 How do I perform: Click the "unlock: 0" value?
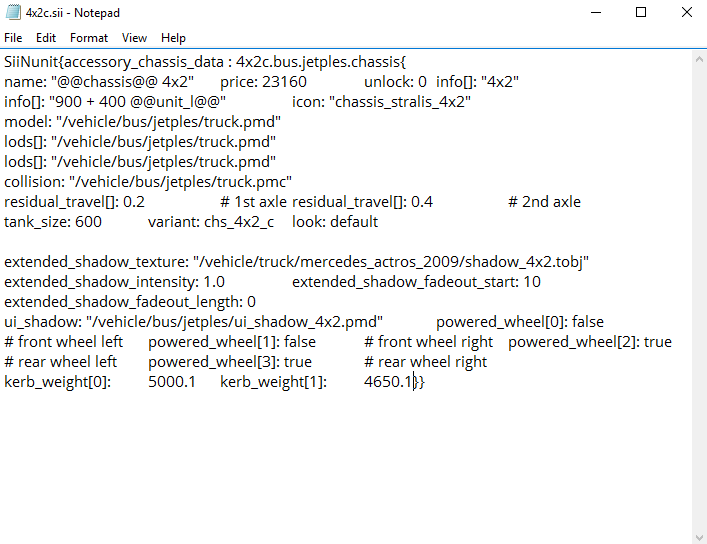(395, 82)
